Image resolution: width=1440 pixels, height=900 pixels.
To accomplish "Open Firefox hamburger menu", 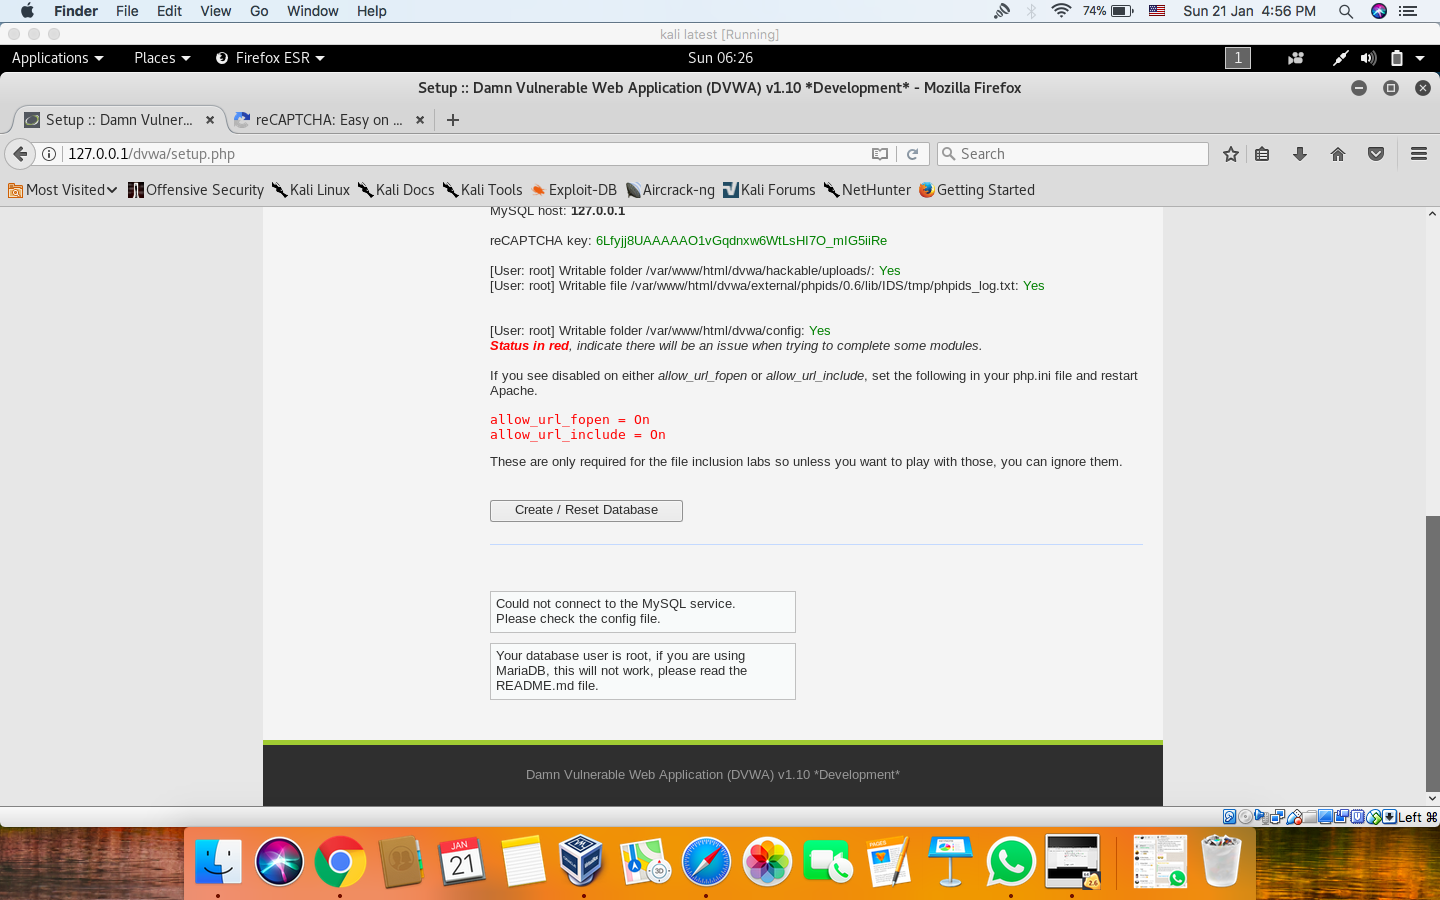I will pos(1419,154).
